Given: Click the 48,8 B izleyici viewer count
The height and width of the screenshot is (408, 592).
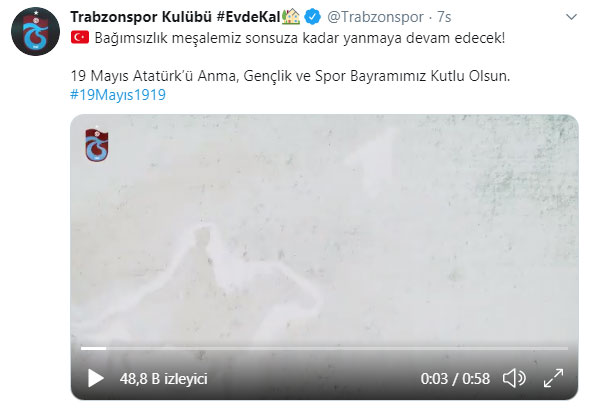Looking at the screenshot, I should (163, 379).
